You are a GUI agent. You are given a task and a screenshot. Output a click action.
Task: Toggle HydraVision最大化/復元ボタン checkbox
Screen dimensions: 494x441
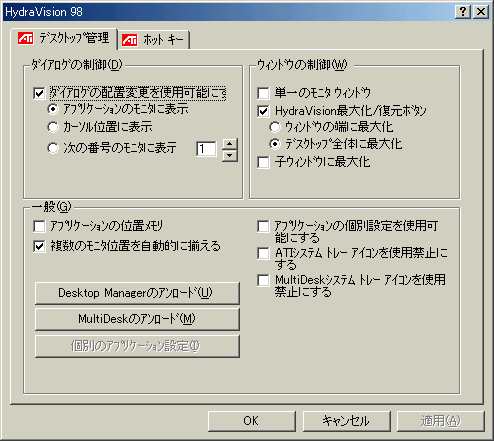click(x=263, y=111)
